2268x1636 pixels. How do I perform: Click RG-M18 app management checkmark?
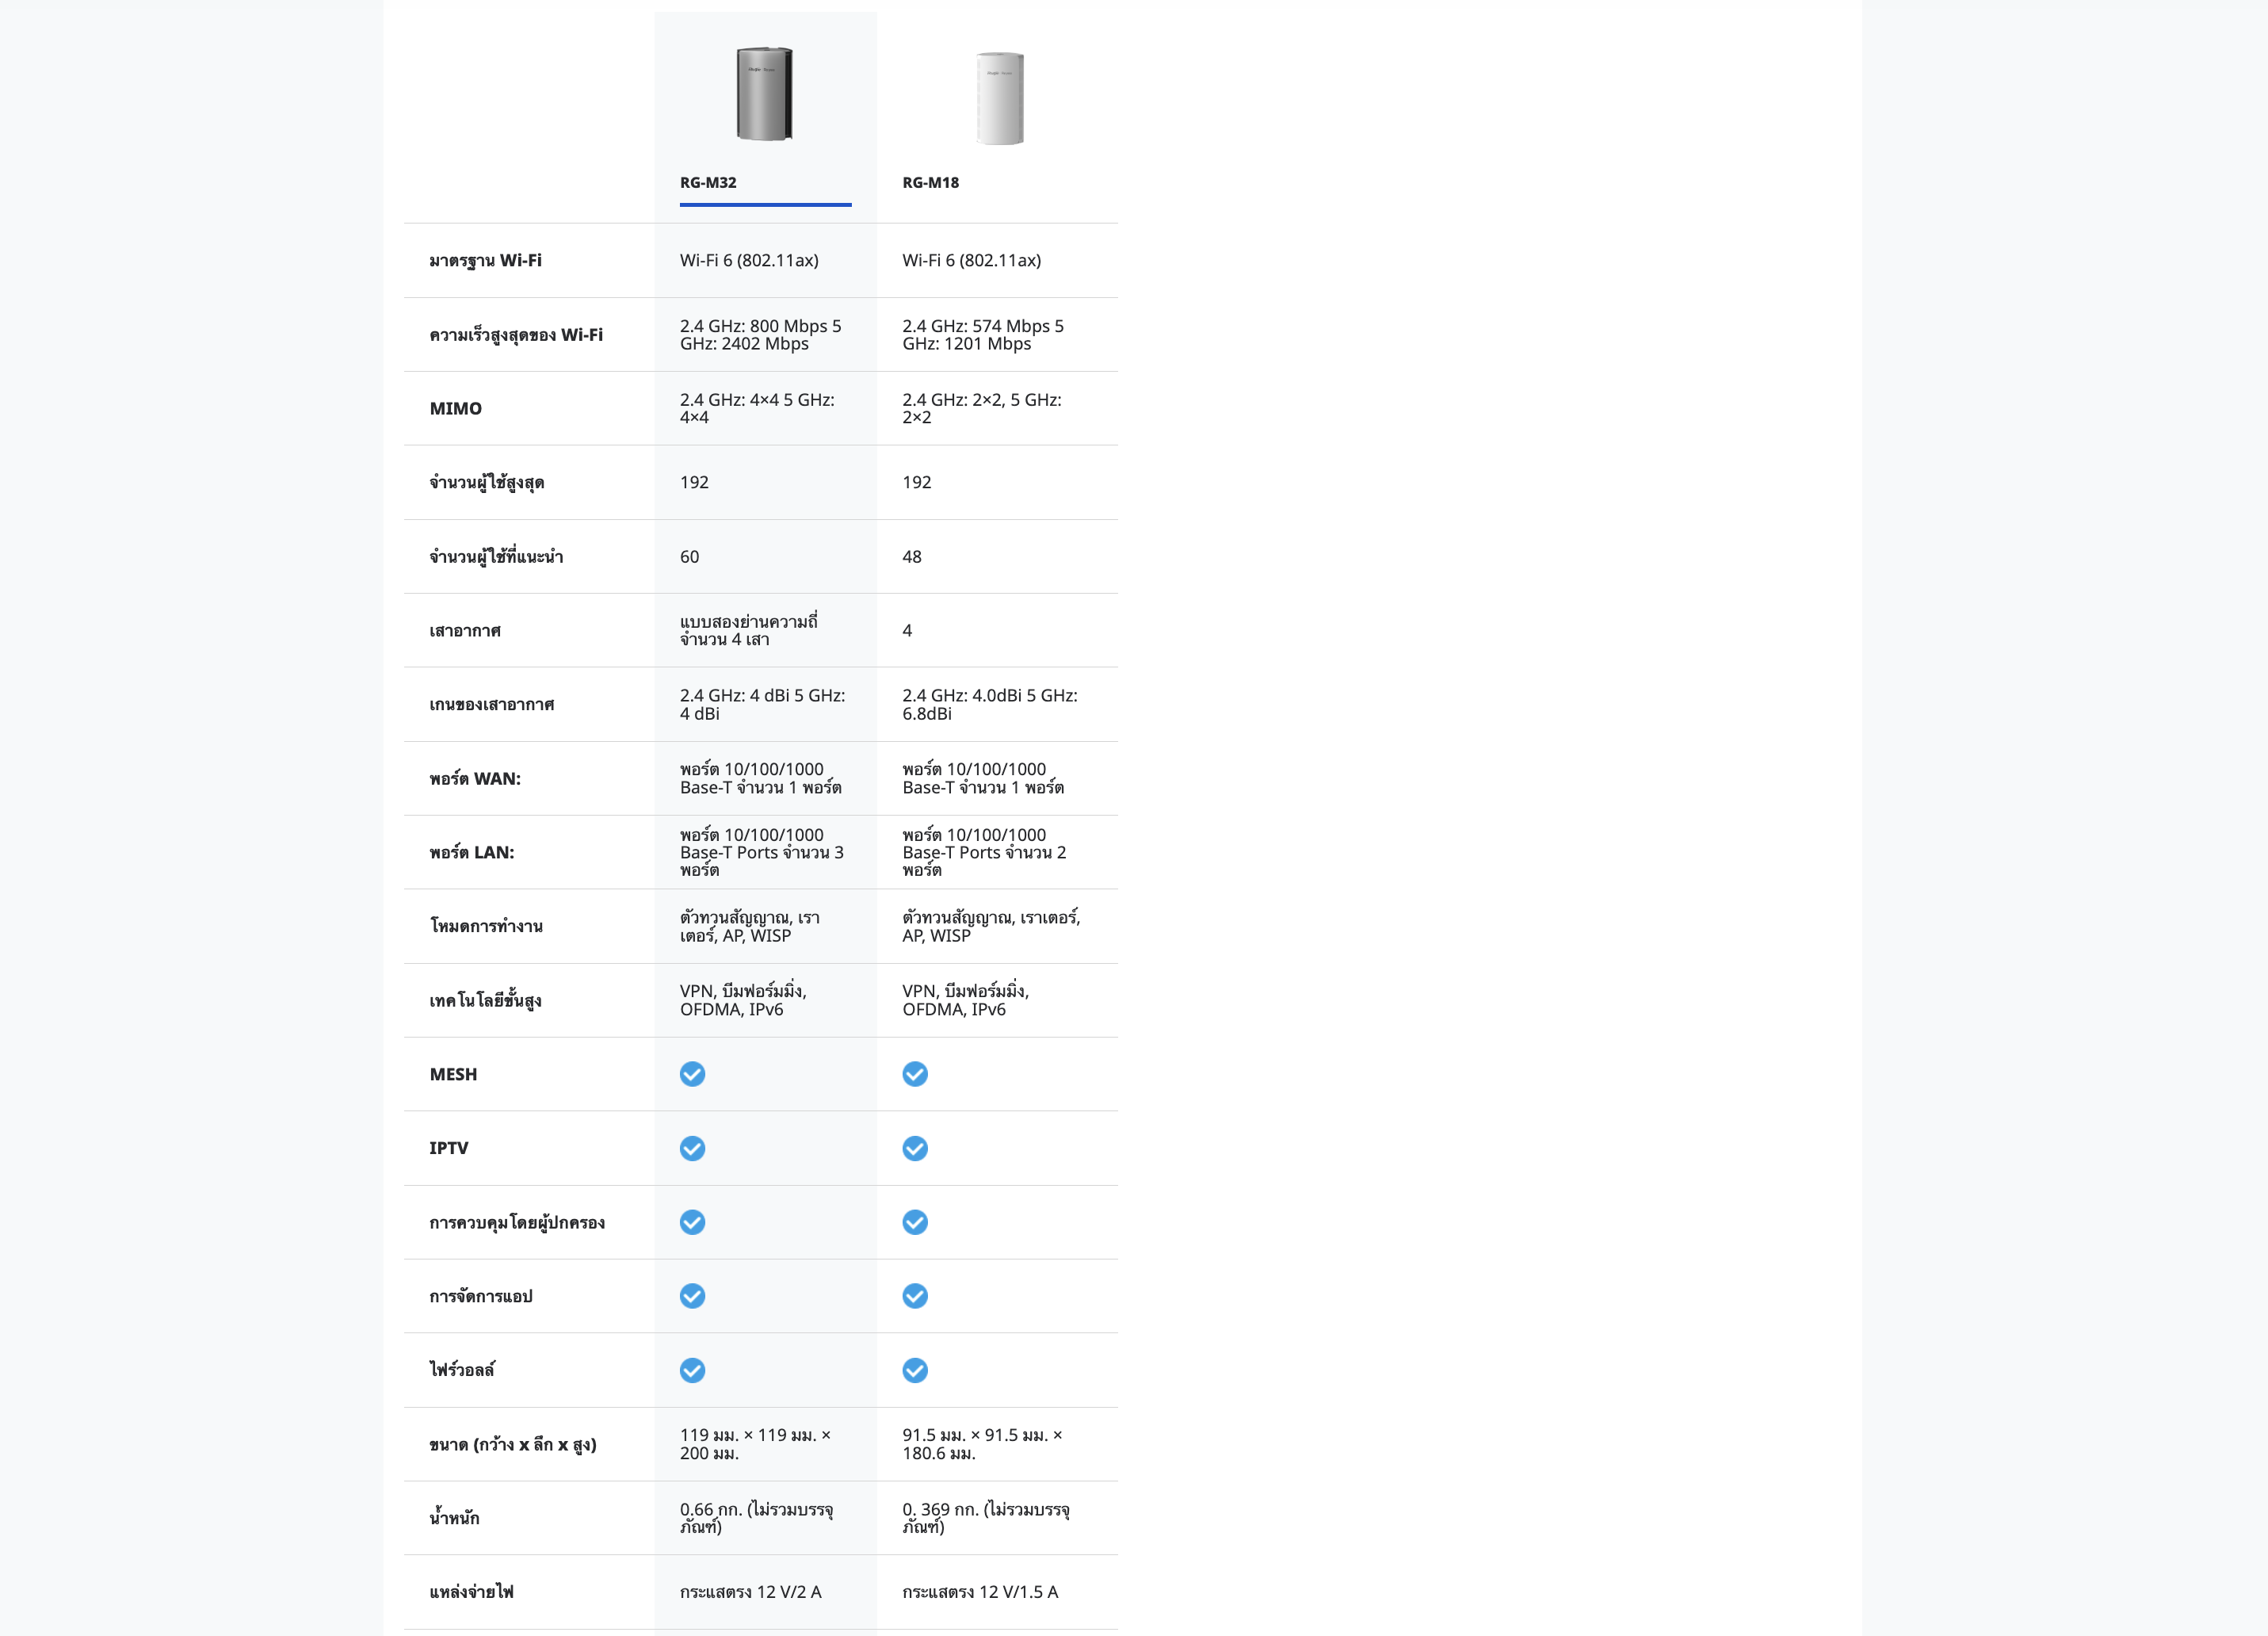pyautogui.click(x=914, y=1296)
